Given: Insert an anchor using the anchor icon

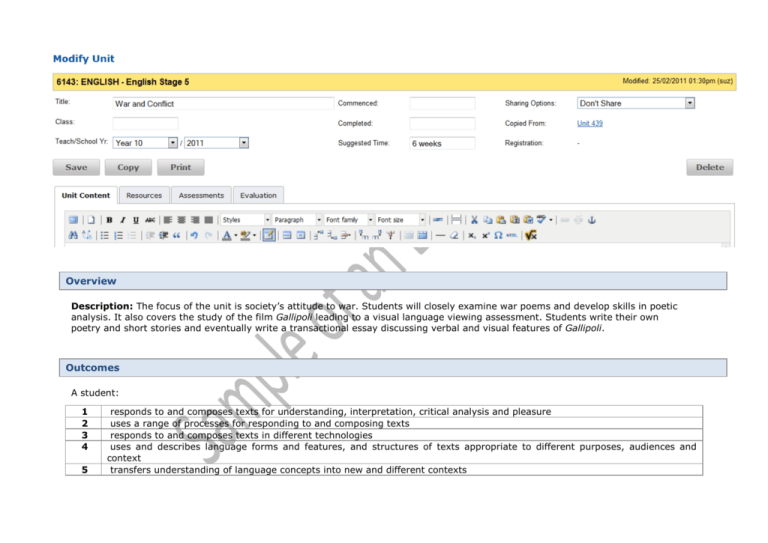Looking at the screenshot, I should point(590,219).
